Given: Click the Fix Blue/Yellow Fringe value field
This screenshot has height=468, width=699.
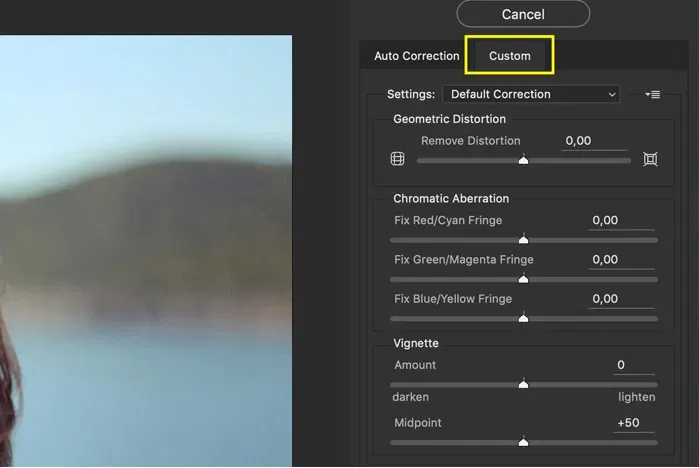Looking at the screenshot, I should point(606,298).
